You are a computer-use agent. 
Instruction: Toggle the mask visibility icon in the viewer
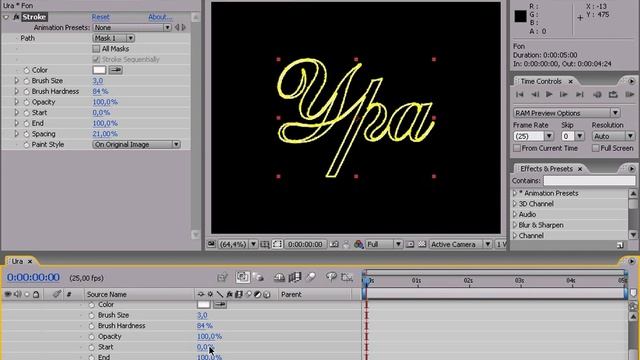pos(278,244)
